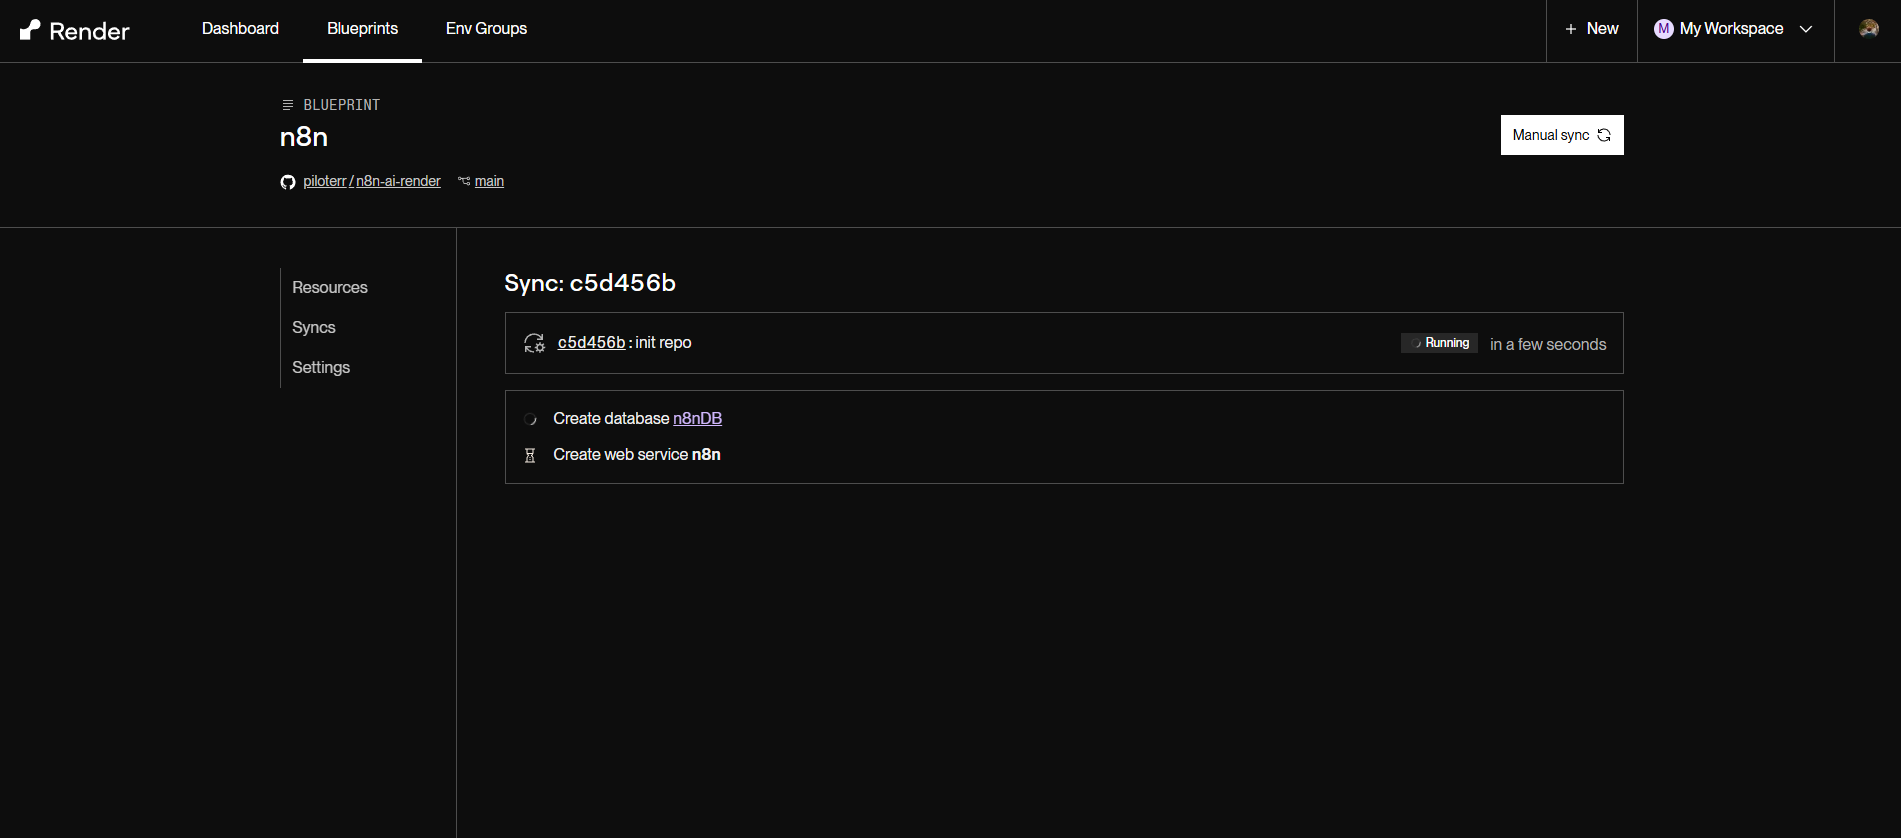Image resolution: width=1901 pixels, height=838 pixels.
Task: Go to Resources in the sidebar
Action: [330, 287]
